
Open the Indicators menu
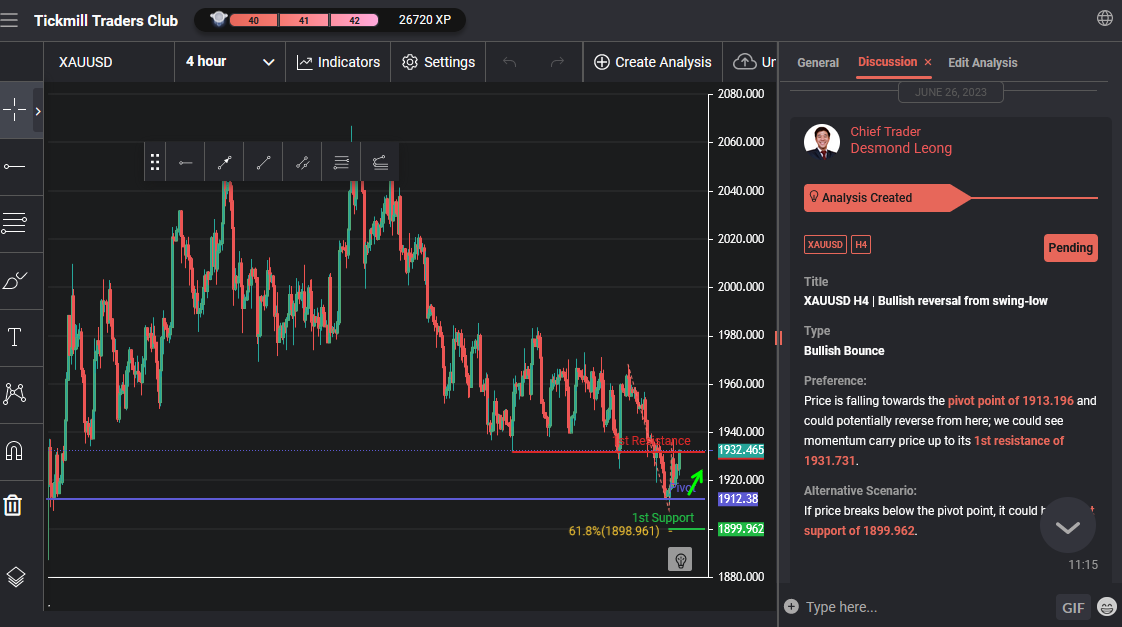338,62
